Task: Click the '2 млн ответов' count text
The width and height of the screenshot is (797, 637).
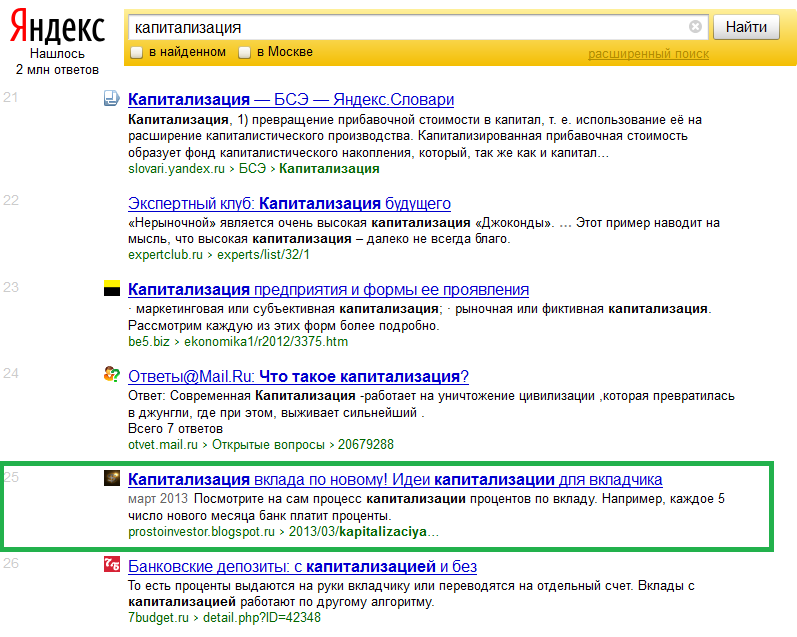Action: pos(57,70)
